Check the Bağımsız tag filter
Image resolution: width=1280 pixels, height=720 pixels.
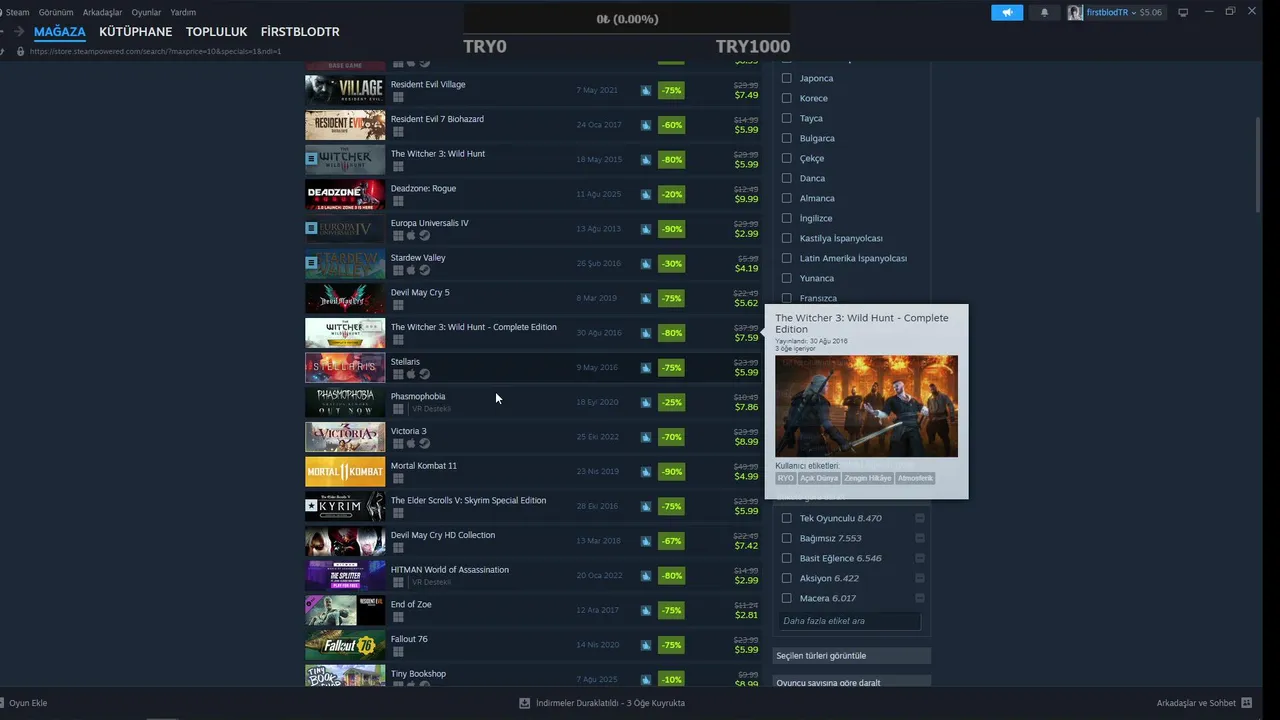[x=786, y=538]
